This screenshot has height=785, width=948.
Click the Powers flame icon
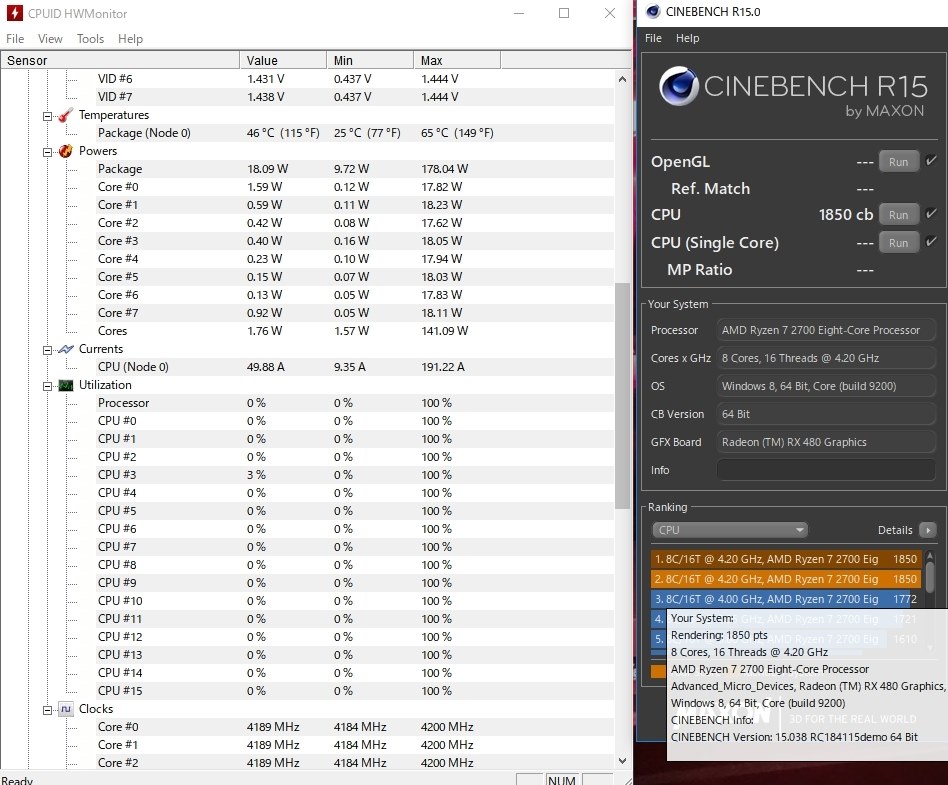(65, 151)
